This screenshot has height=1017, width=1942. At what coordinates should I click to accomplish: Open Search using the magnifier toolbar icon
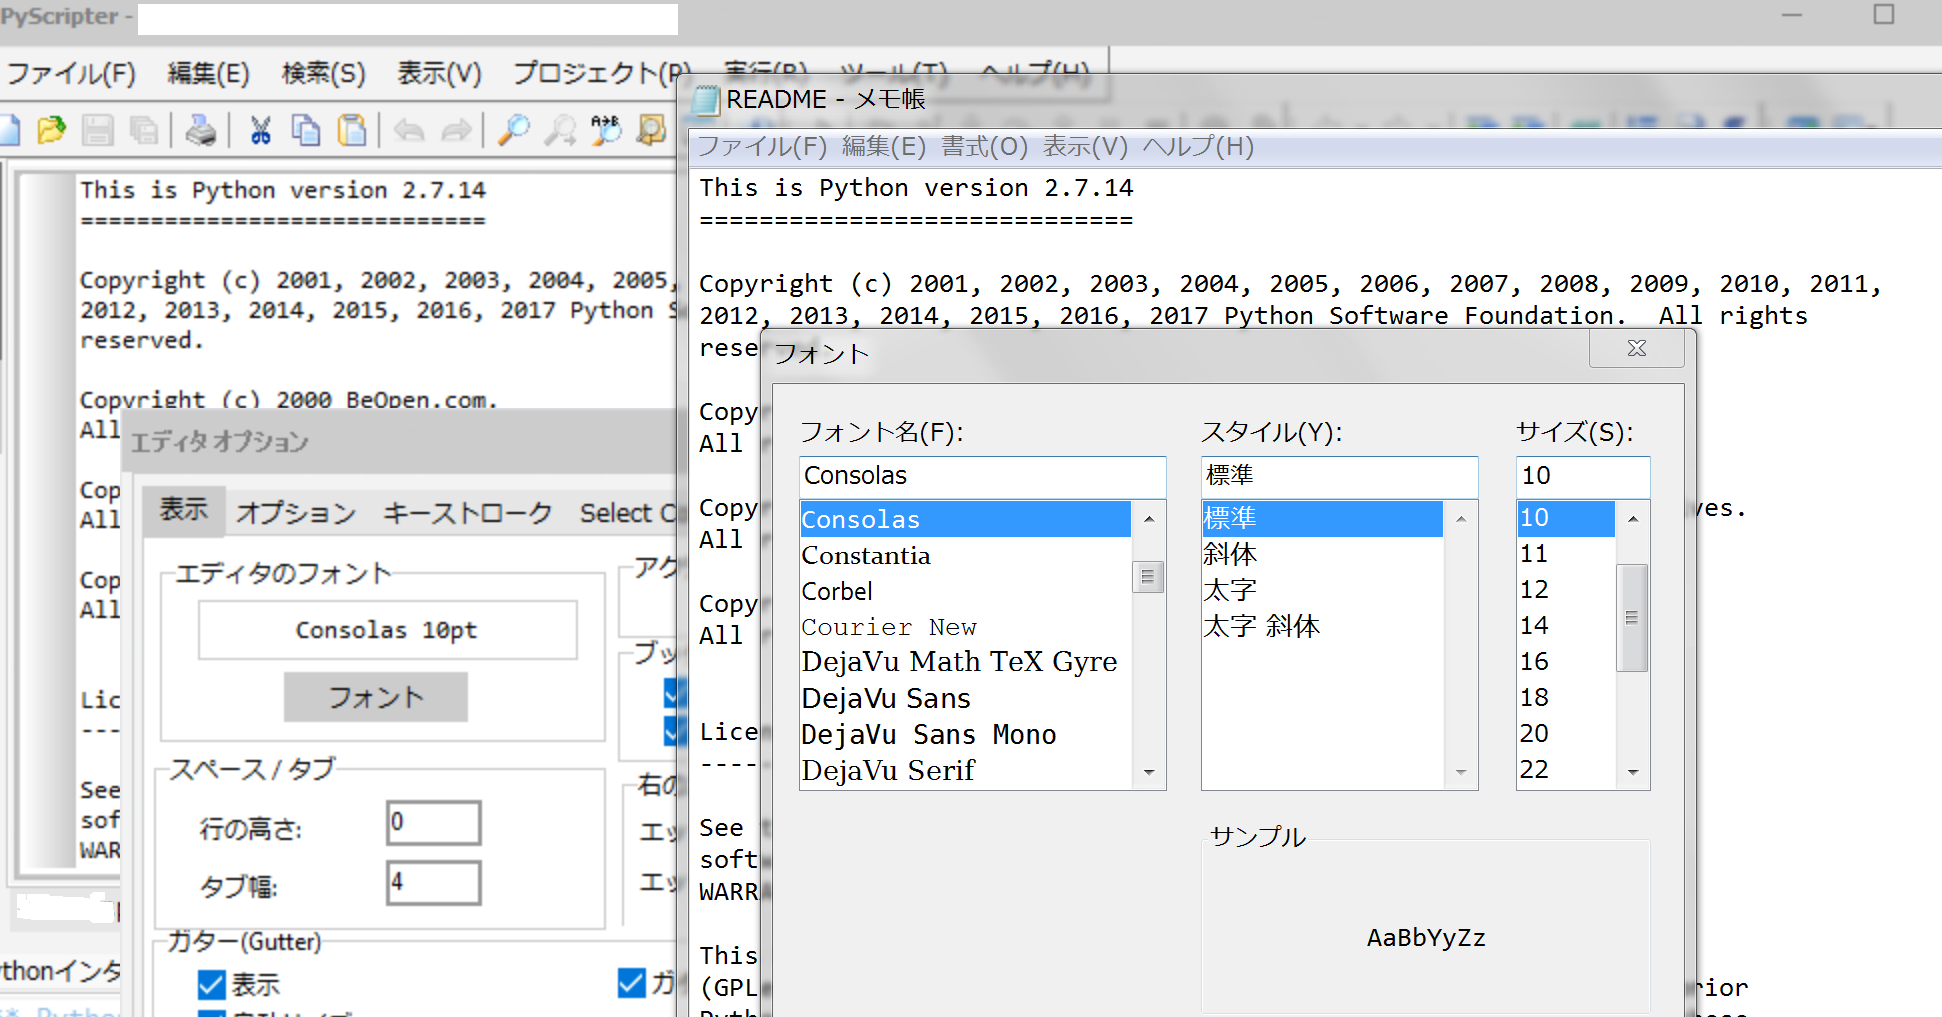click(513, 130)
